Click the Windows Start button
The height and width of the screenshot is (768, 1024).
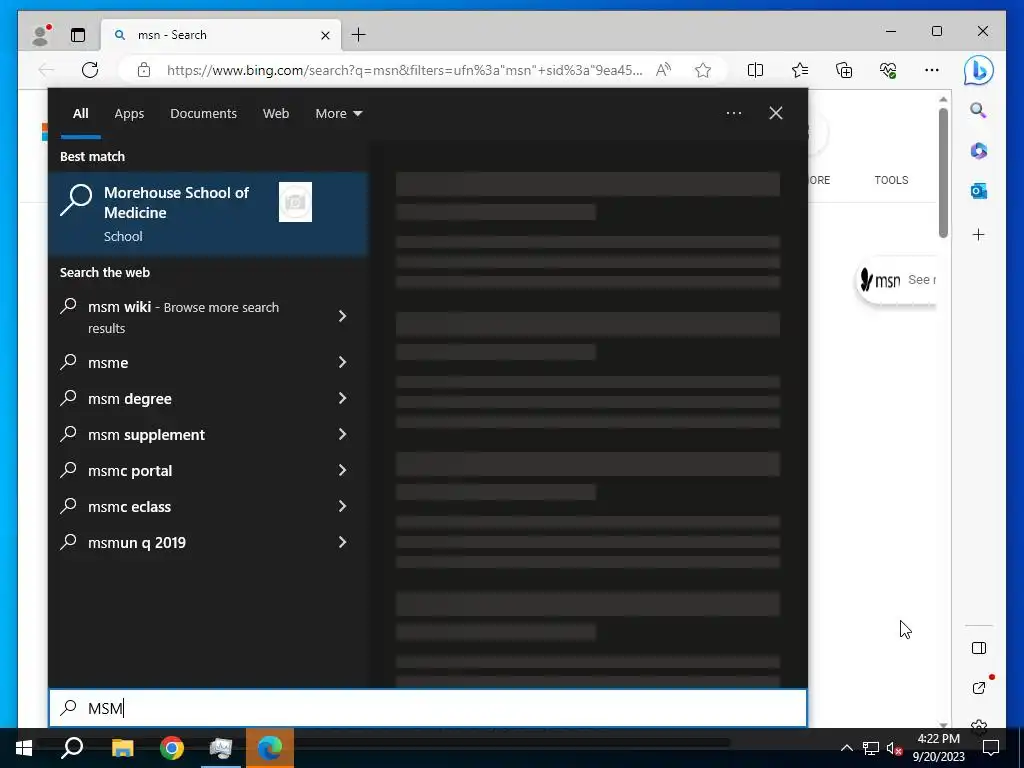[24, 748]
